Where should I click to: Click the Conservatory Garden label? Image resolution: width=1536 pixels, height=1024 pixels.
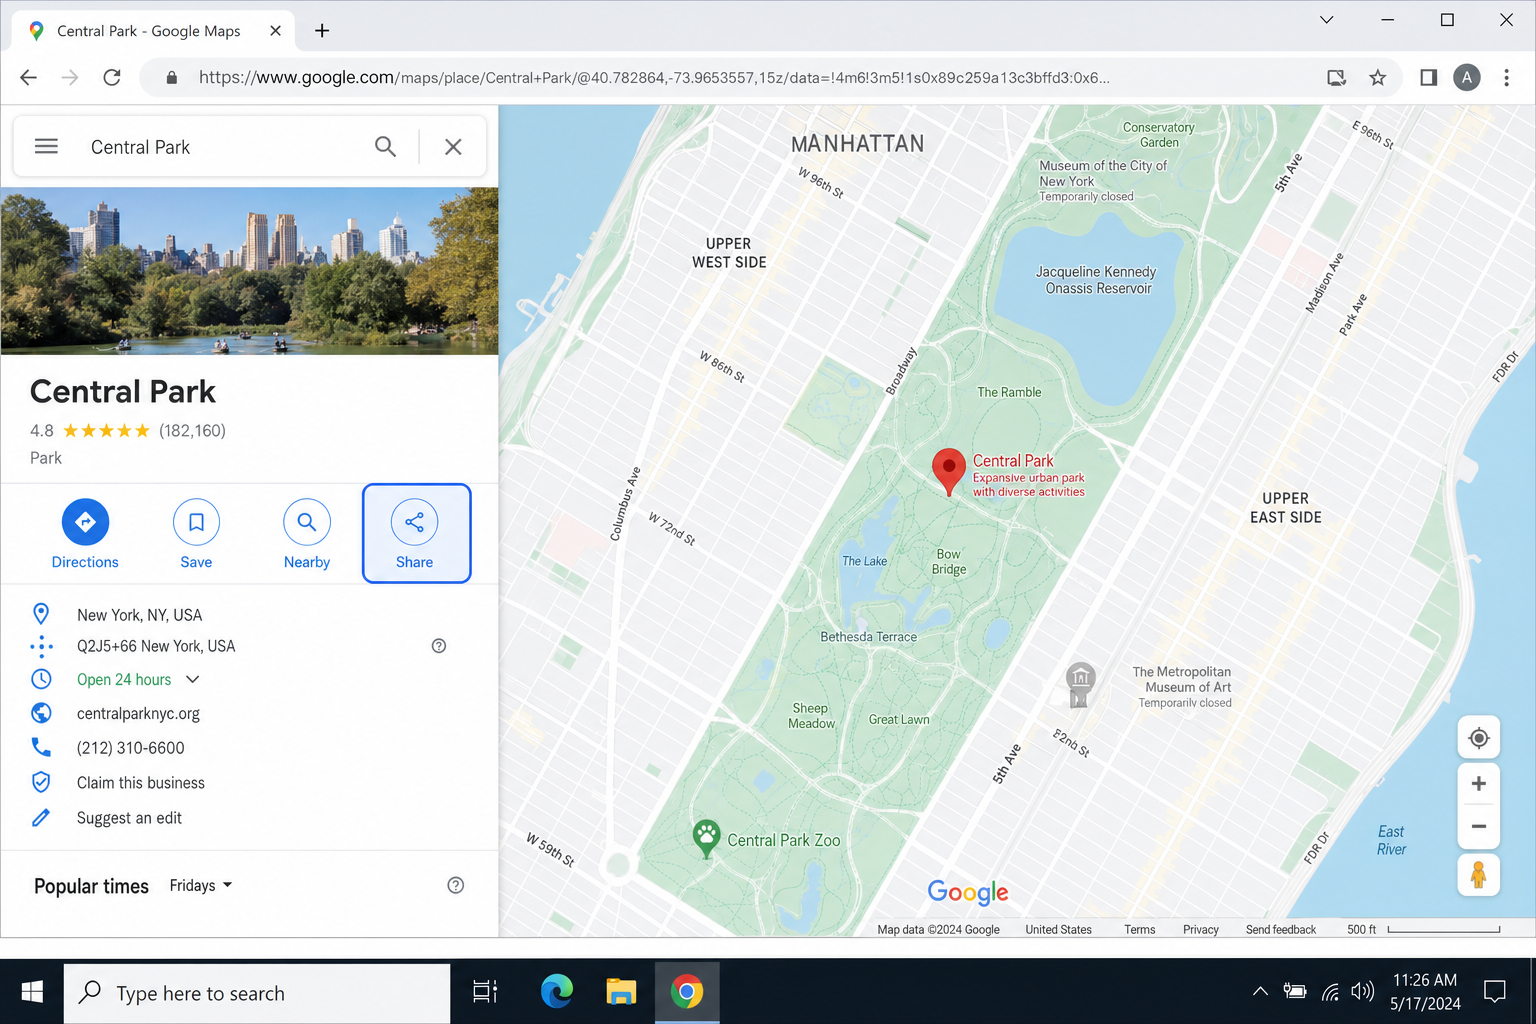tap(1159, 135)
